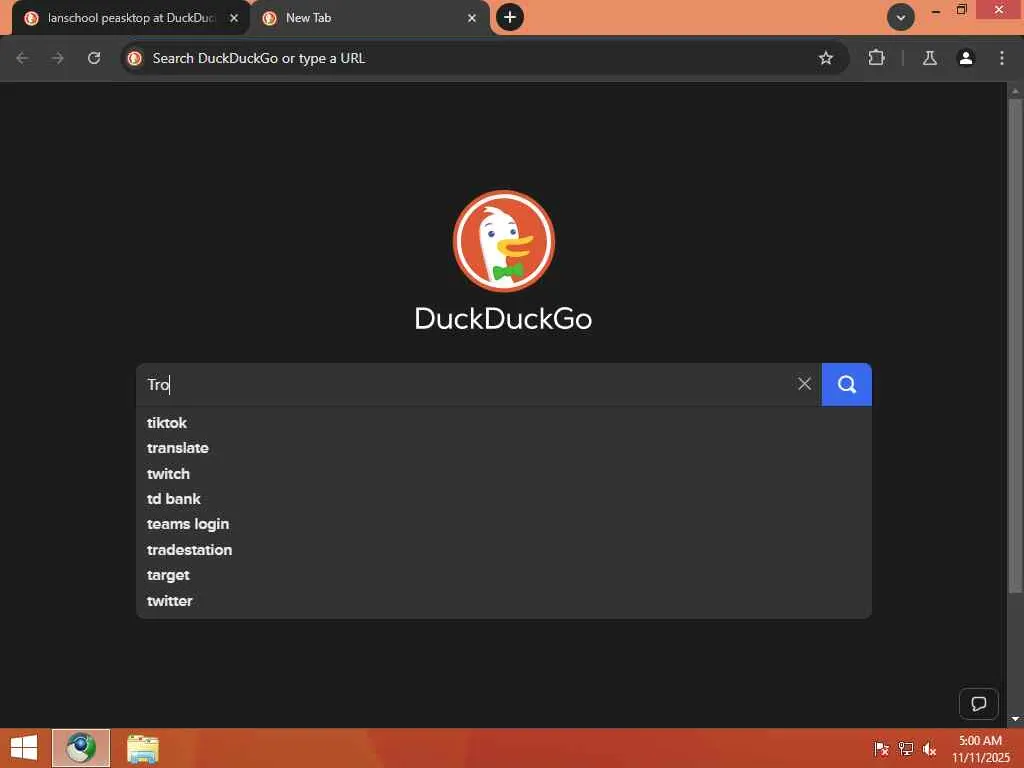
Task: Choose the tiktok suggestion
Action: (x=504, y=423)
